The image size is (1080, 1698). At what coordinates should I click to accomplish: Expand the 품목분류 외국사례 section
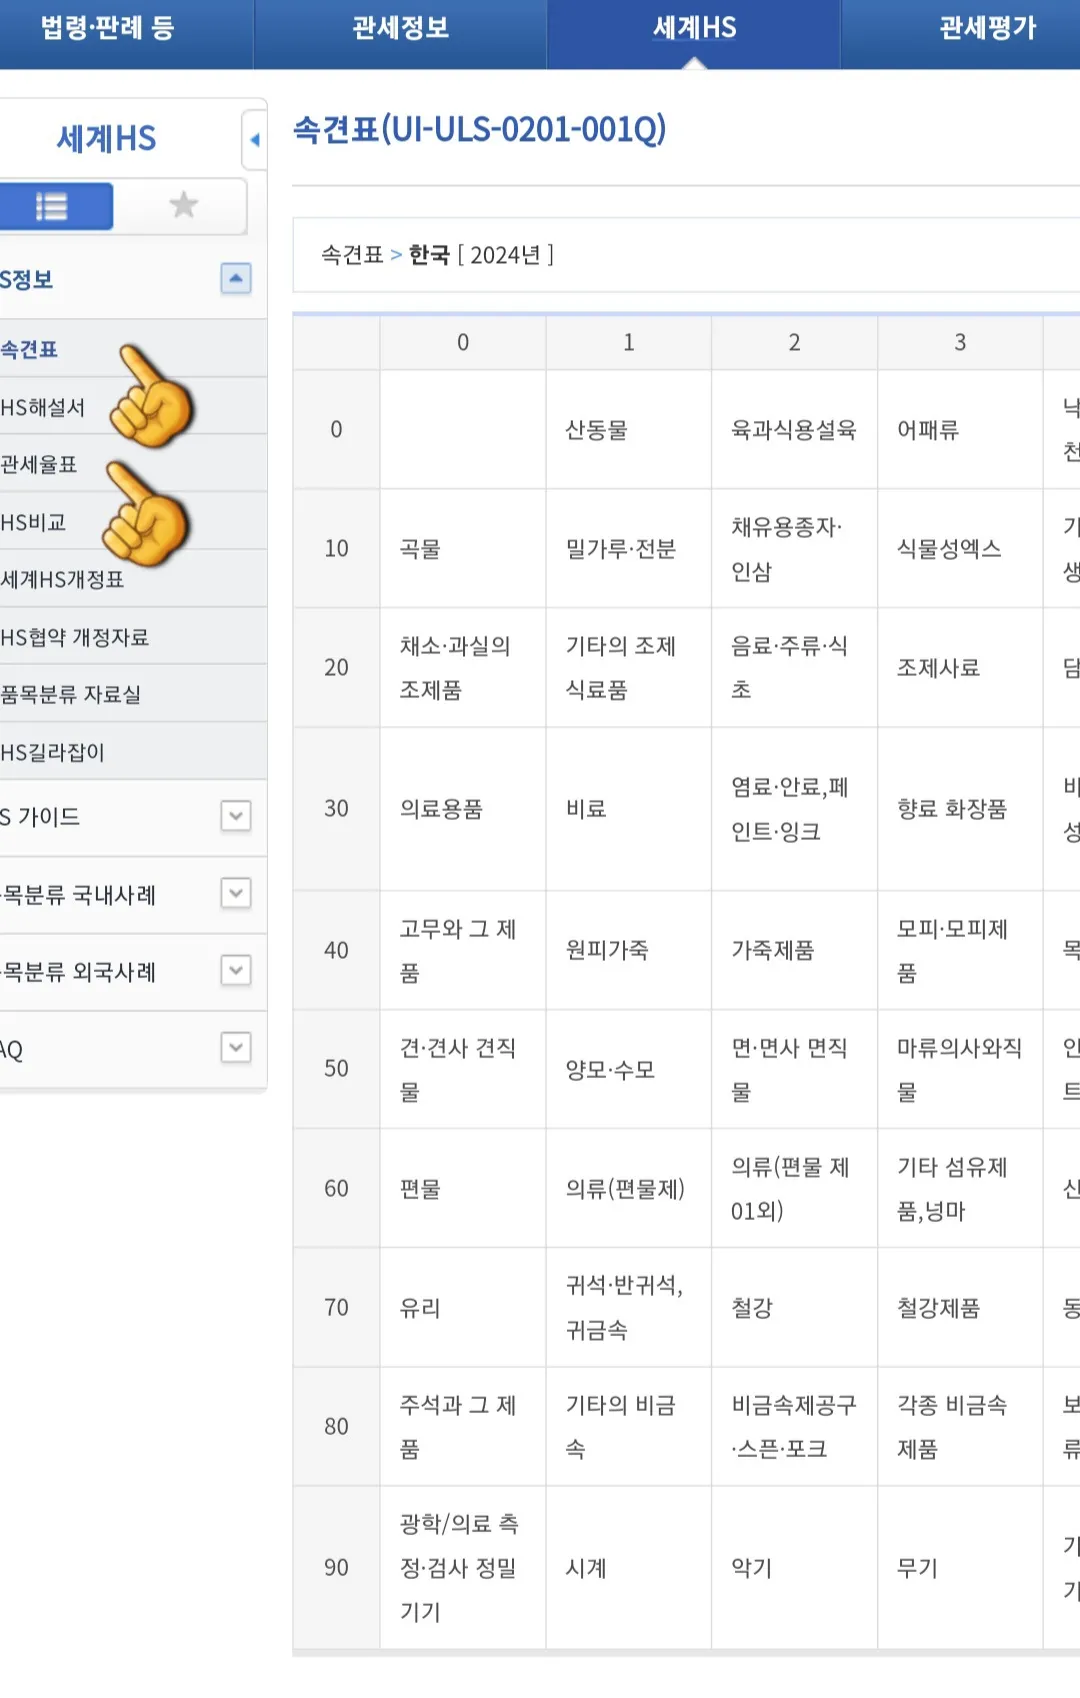(x=236, y=973)
